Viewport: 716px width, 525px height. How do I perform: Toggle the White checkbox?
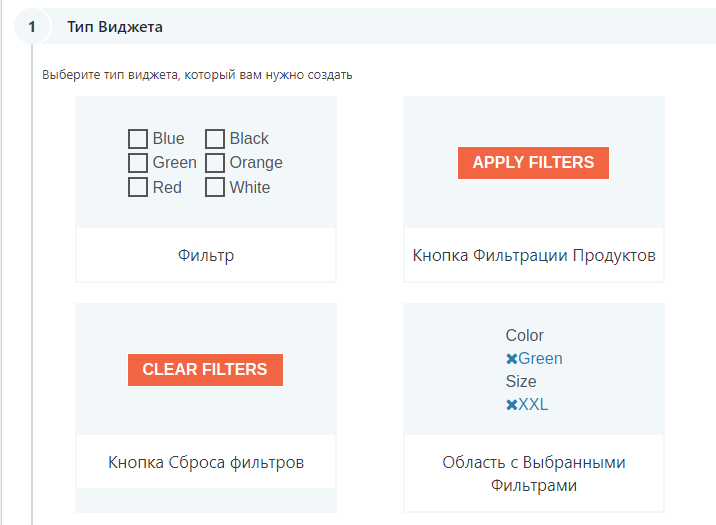[215, 187]
